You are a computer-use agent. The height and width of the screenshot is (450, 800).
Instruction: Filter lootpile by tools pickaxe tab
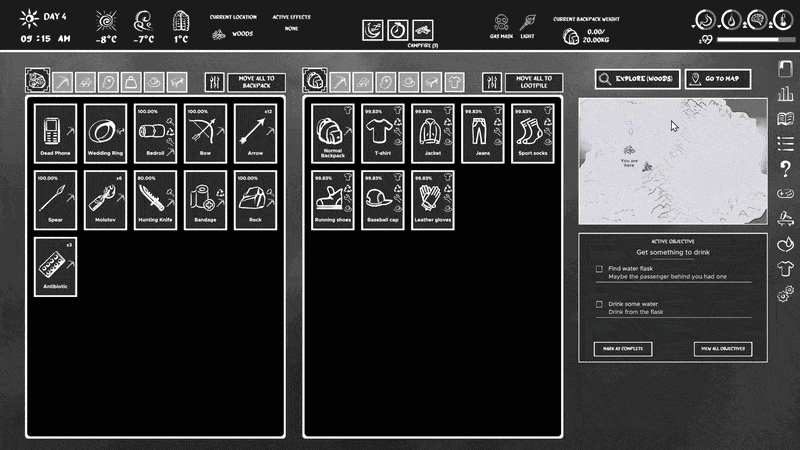point(62,82)
